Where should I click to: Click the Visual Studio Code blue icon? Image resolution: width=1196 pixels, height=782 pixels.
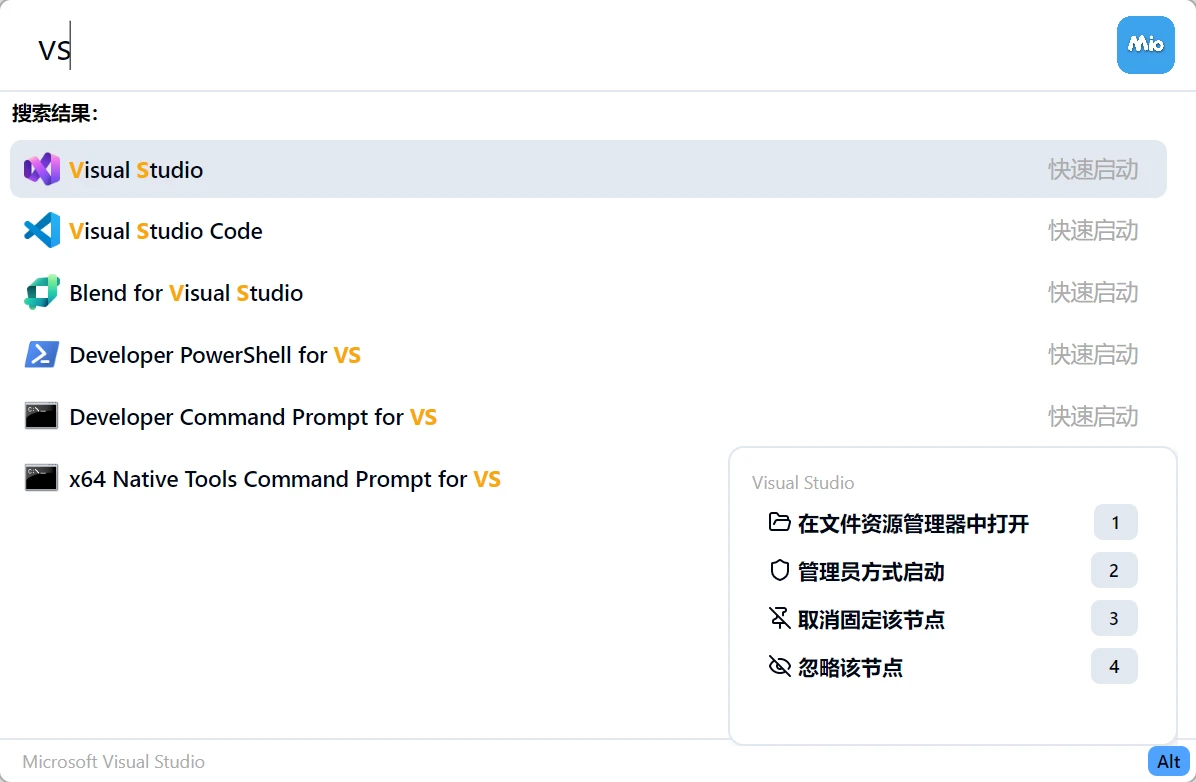click(x=42, y=231)
